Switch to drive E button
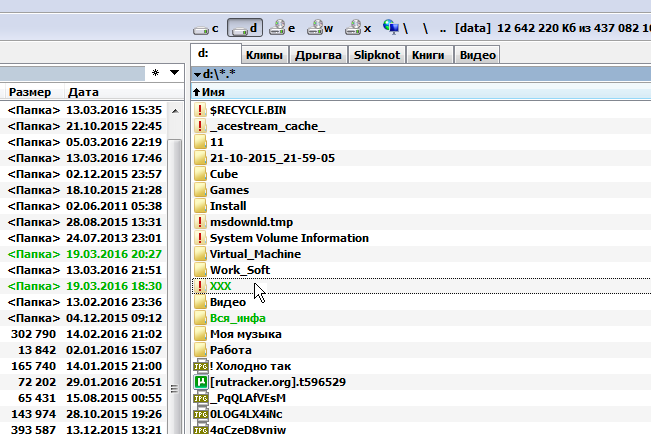Viewport: 651px width, 434px height. tap(282, 28)
